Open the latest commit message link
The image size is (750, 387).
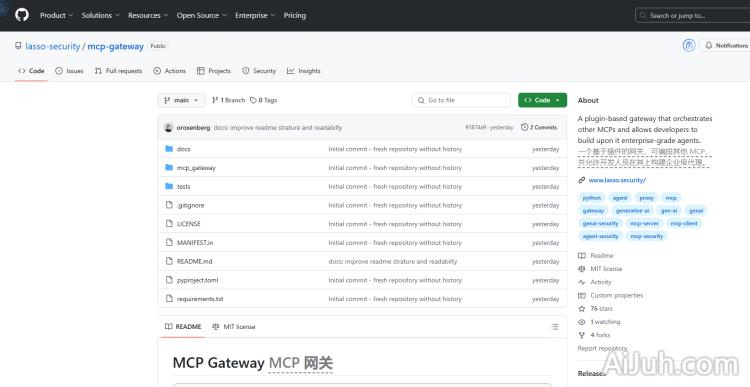[278, 128]
